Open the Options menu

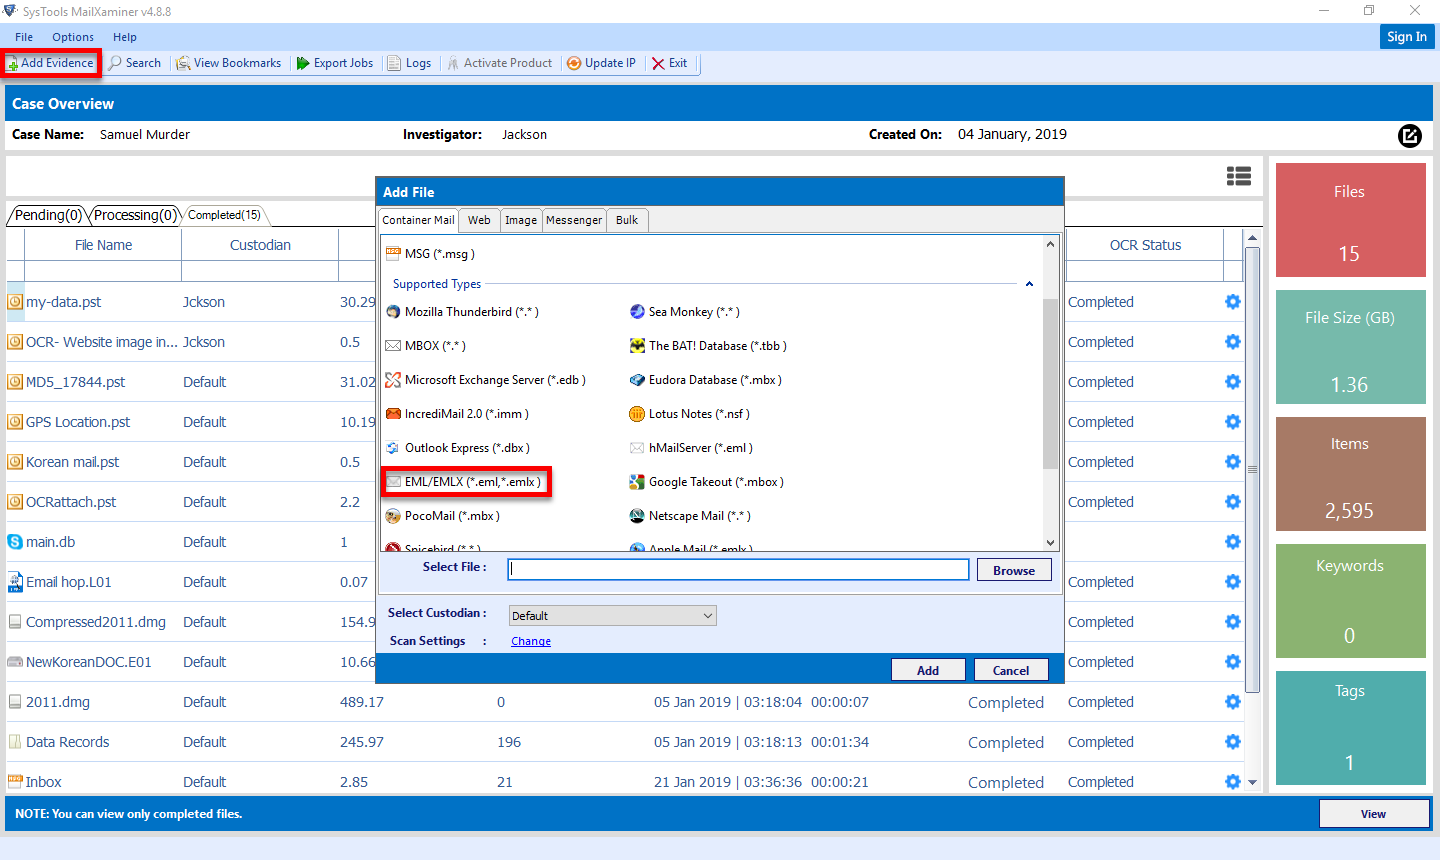(x=73, y=37)
